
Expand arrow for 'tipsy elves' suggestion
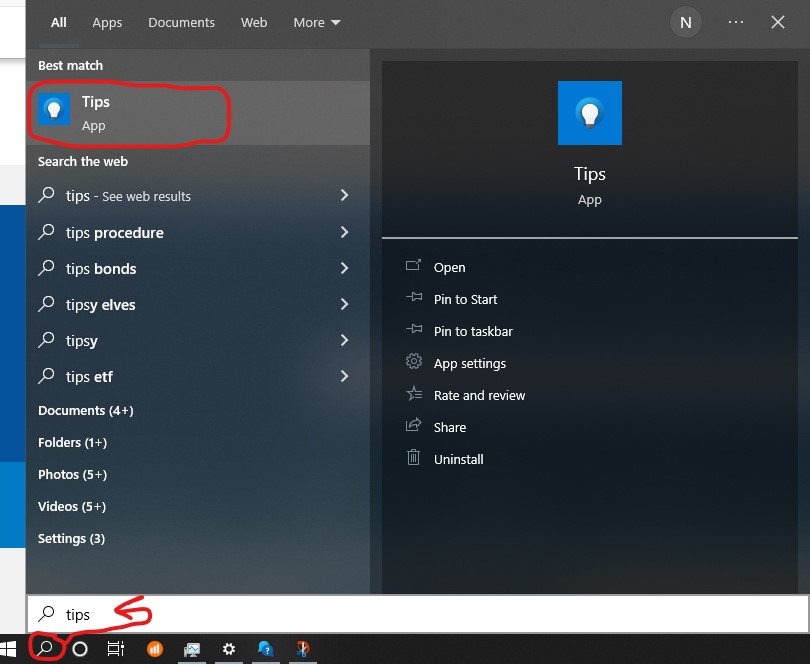pyautogui.click(x=345, y=304)
